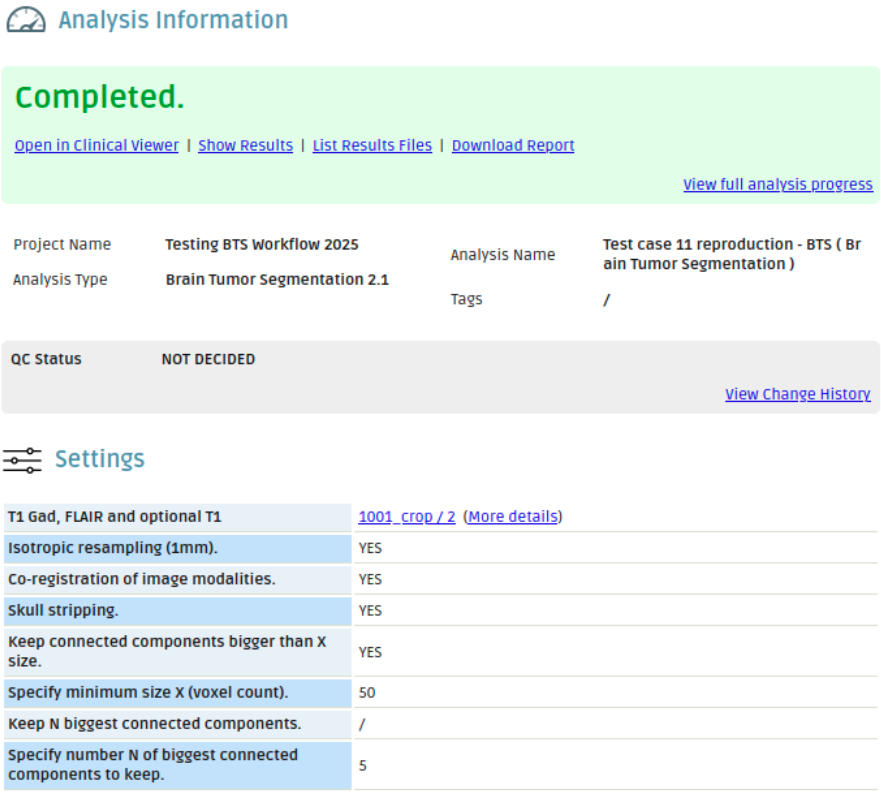Show More details for input data
This screenshot has height=793, width=881.
512,517
